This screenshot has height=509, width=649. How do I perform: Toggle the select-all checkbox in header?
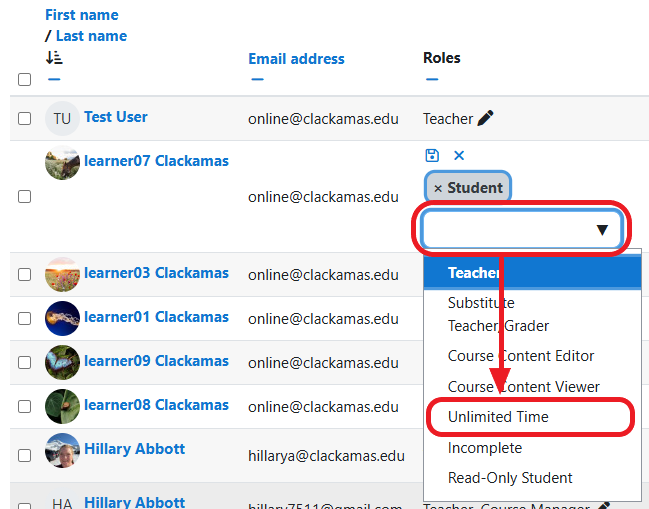coord(25,80)
